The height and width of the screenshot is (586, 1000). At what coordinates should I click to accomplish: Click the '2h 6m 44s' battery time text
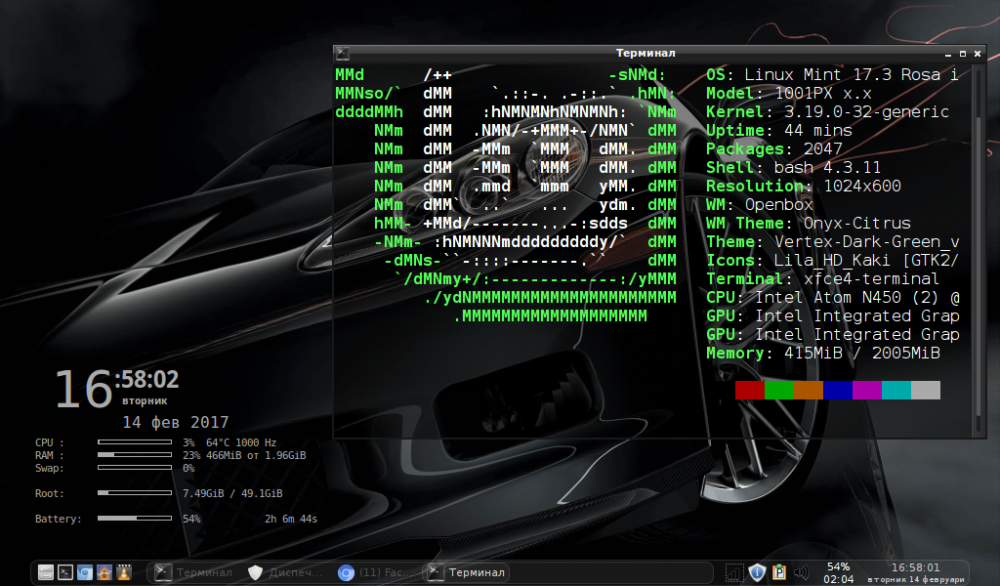tap(291, 519)
